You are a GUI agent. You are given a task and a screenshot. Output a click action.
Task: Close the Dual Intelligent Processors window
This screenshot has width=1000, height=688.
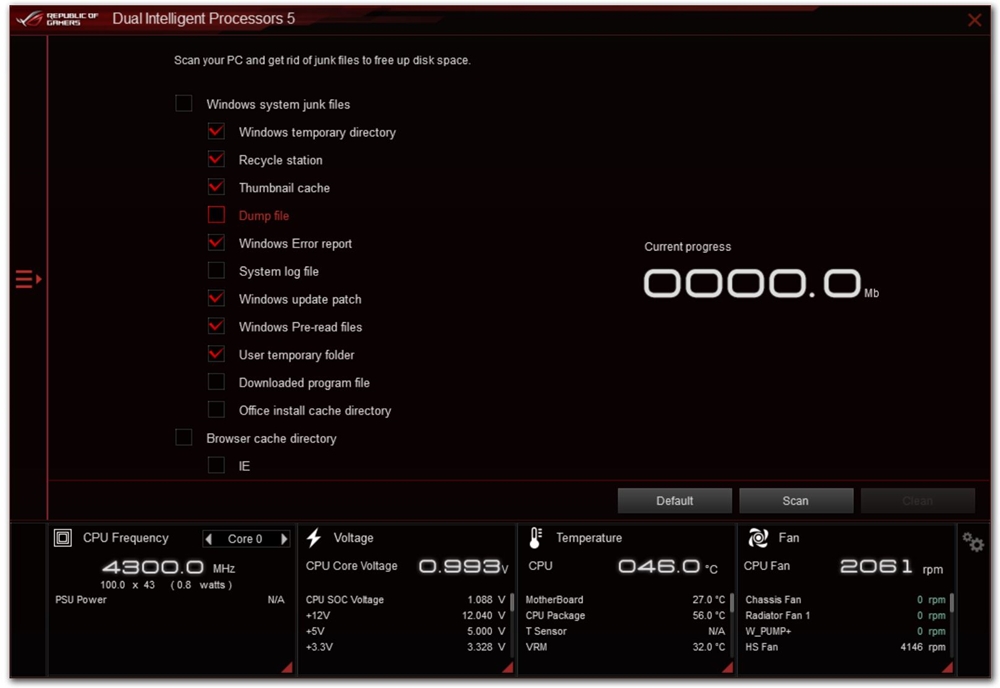coord(975,20)
